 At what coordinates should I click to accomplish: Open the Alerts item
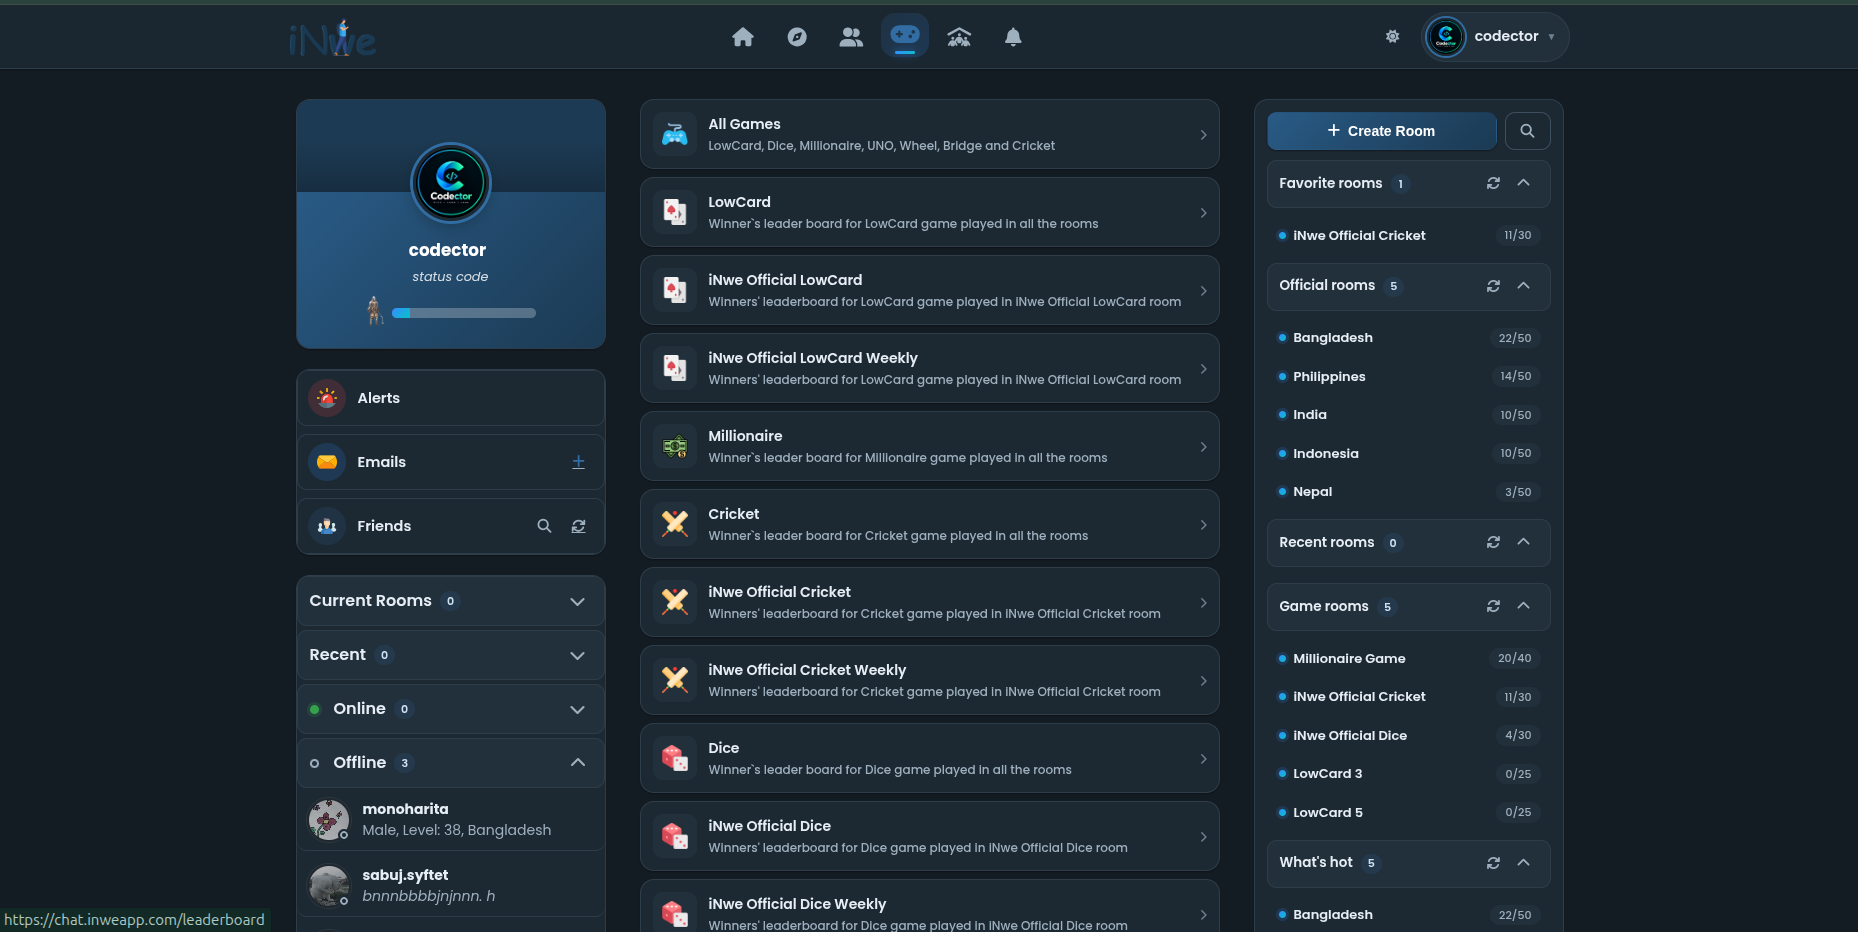[x=451, y=398]
